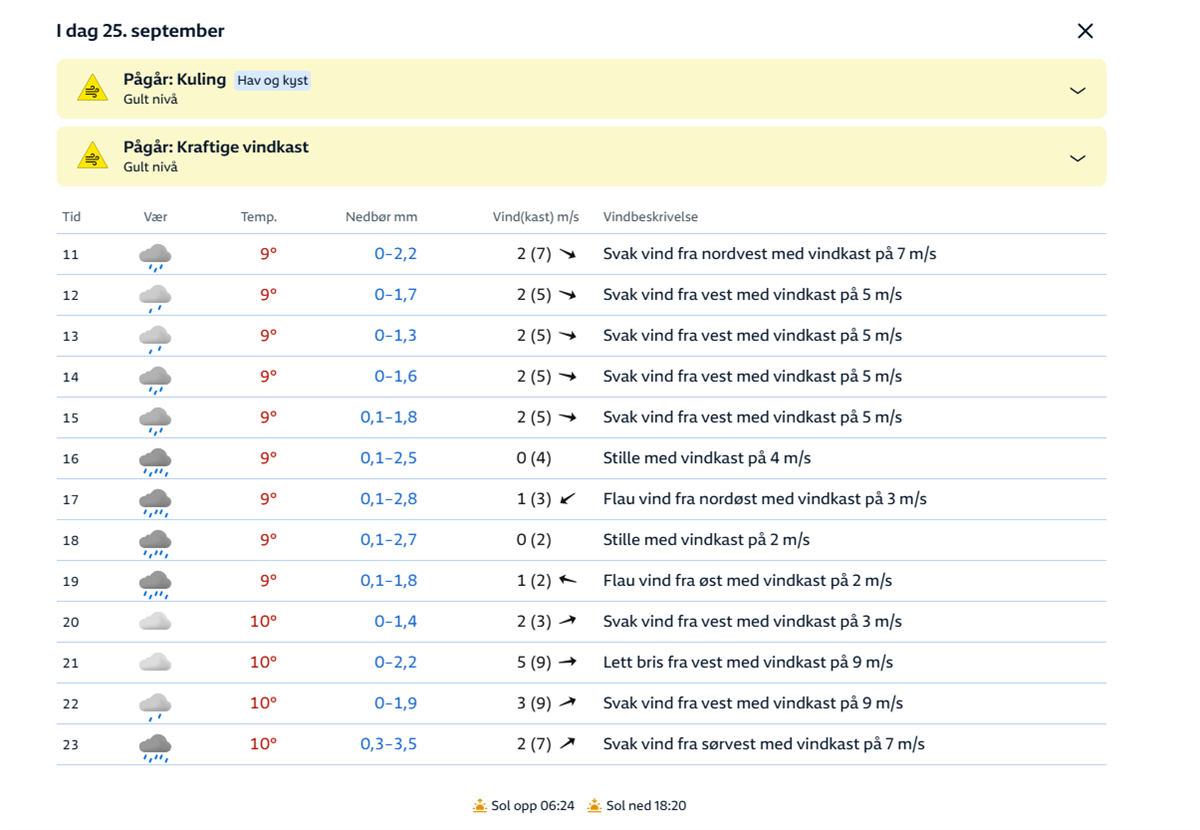The height and width of the screenshot is (830, 1200).
Task: Click the Kuling yellow warning triangle icon
Action: click(x=92, y=89)
